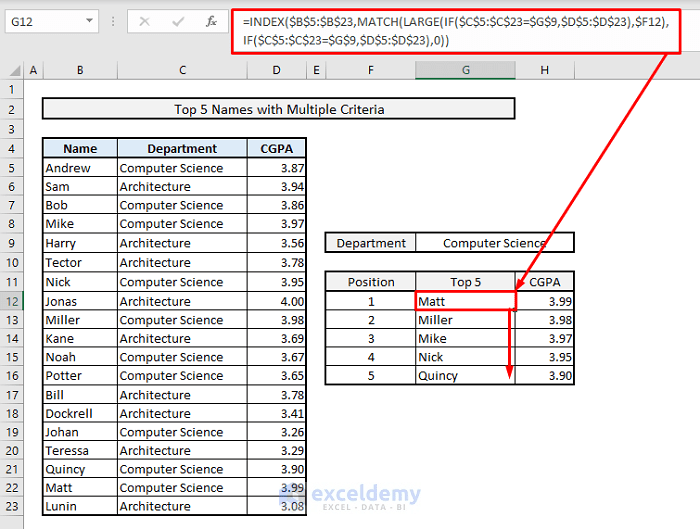Click the 'Name' header cell
Image resolution: width=700 pixels, height=529 pixels.
pos(80,148)
